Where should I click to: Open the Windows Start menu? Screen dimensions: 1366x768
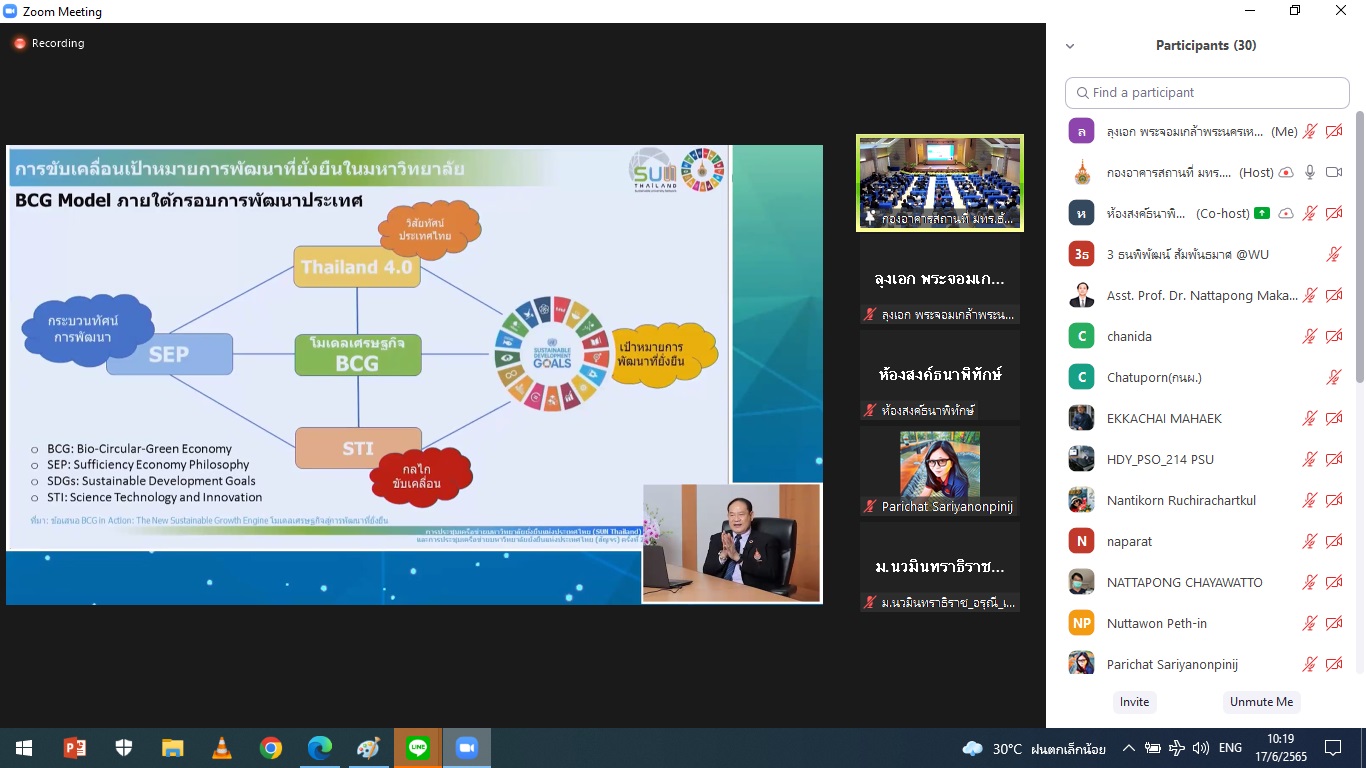[x=23, y=748]
